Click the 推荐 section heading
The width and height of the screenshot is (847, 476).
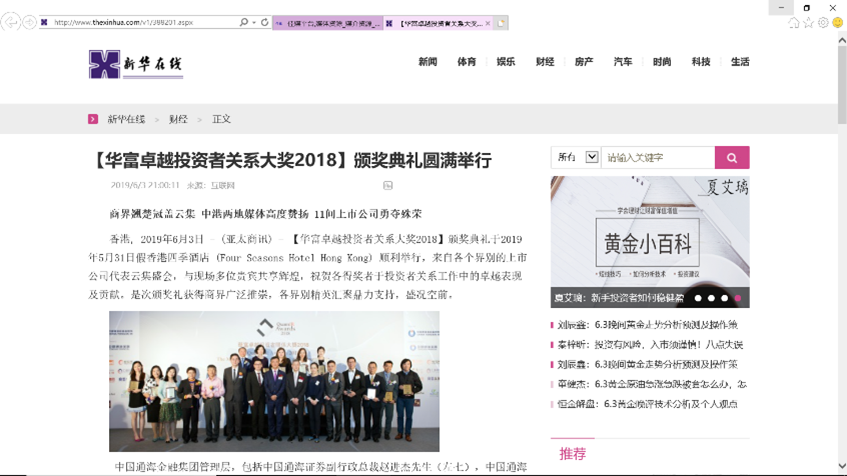[573, 454]
